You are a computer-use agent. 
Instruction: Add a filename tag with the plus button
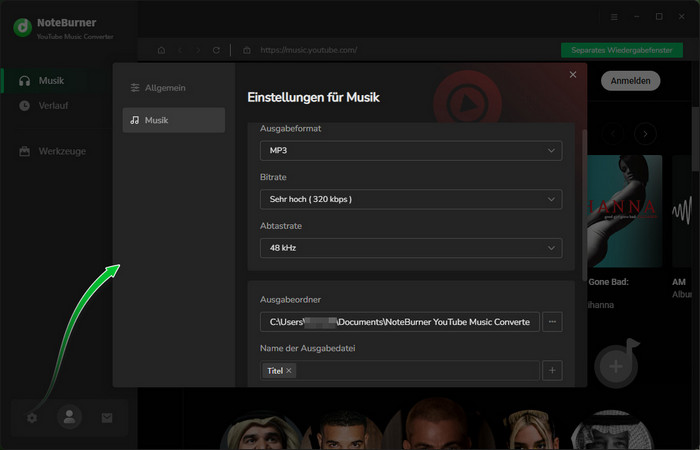552,370
